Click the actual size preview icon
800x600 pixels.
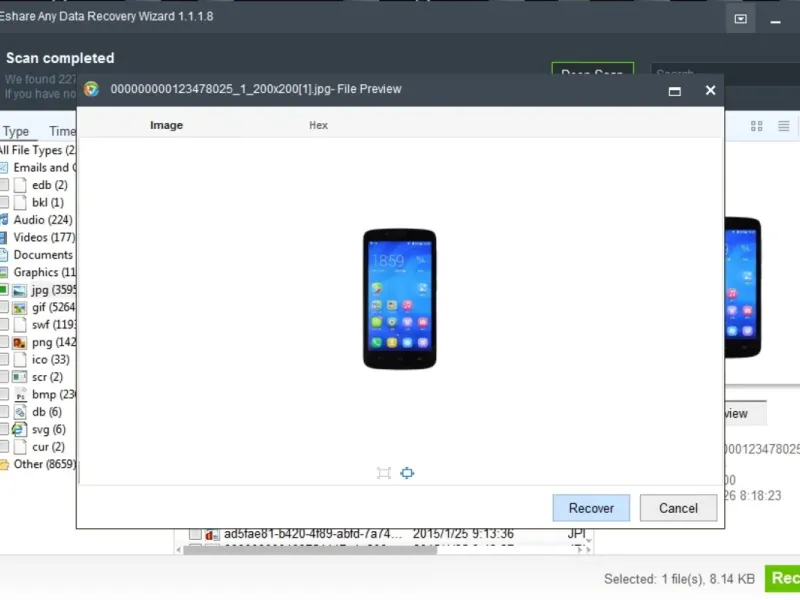pos(384,473)
